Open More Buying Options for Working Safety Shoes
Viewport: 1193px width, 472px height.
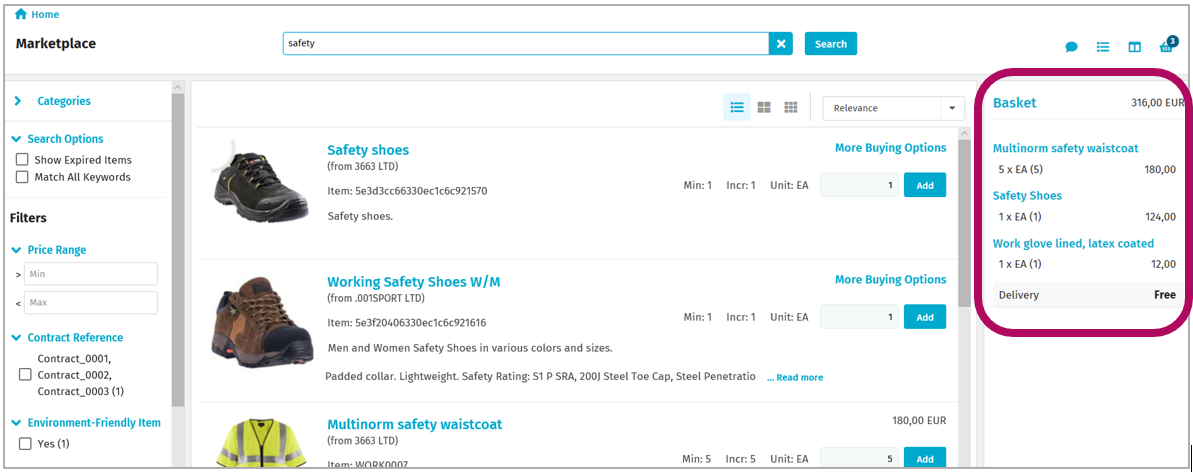pyautogui.click(x=890, y=279)
